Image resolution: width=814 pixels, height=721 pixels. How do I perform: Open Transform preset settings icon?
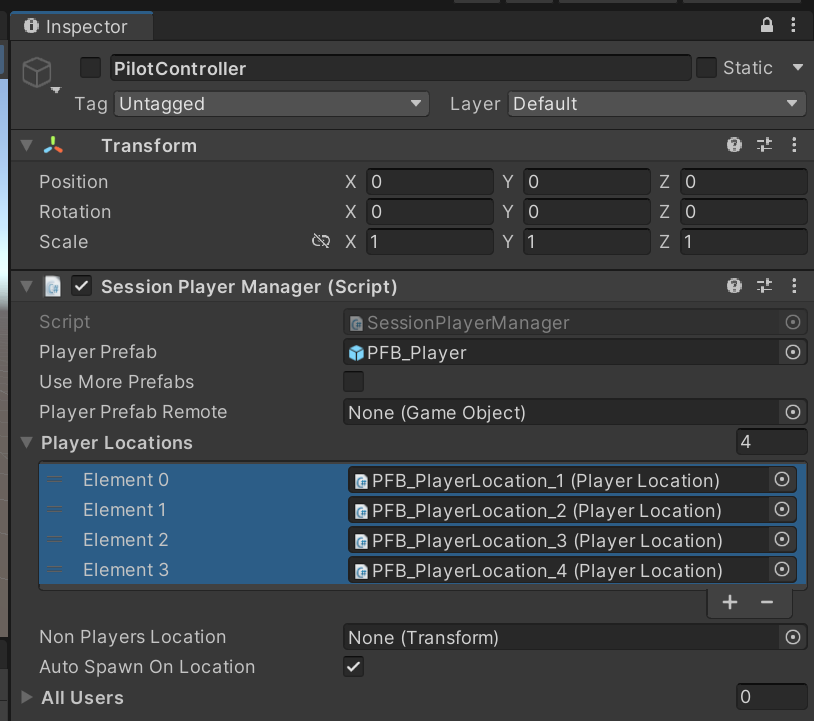tap(765, 145)
